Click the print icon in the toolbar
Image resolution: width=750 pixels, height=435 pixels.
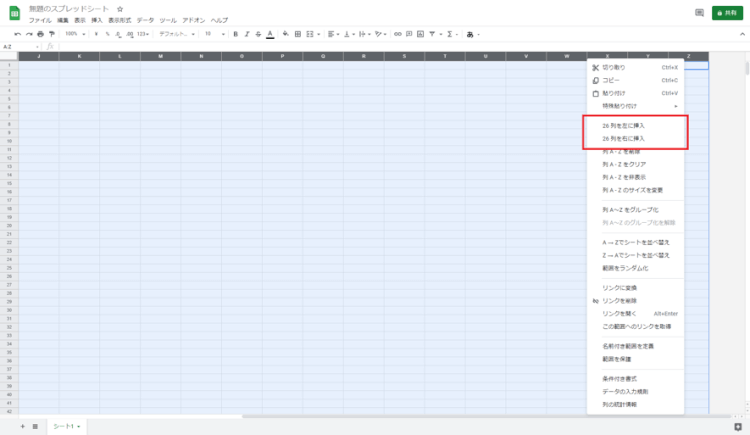tap(41, 33)
